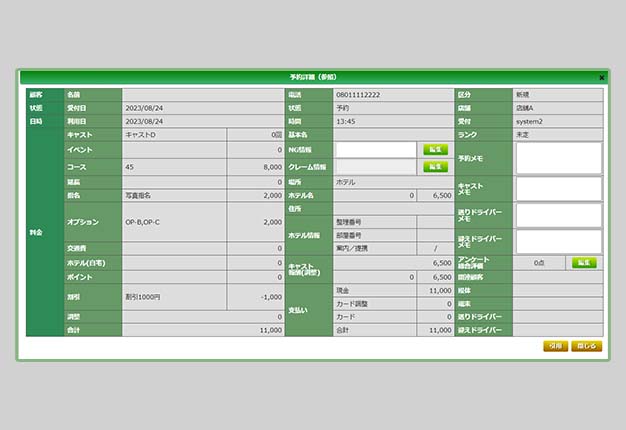Screen dimensions: 626x430
Task: Click the yellow 引用 button
Action: 555,346
